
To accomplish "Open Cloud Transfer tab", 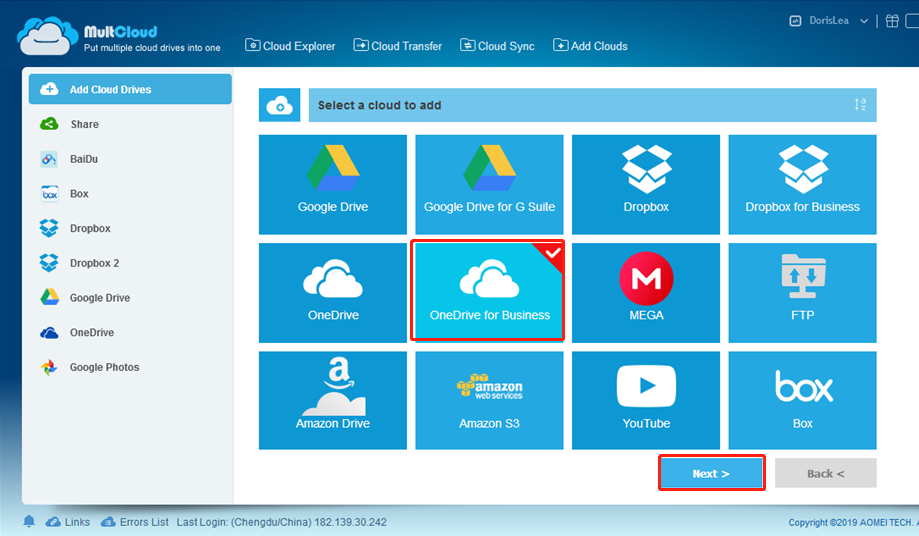I will click(397, 46).
